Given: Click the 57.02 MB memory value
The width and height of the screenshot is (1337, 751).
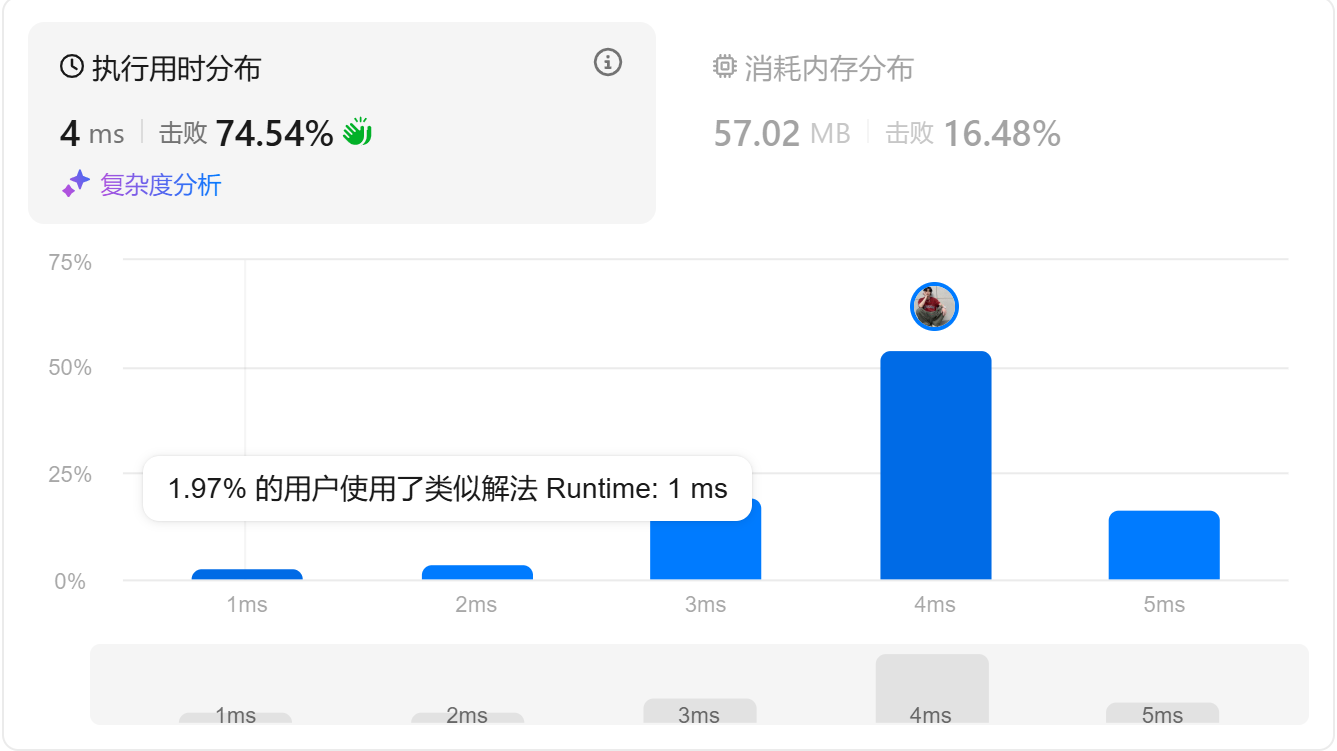Looking at the screenshot, I should [782, 133].
